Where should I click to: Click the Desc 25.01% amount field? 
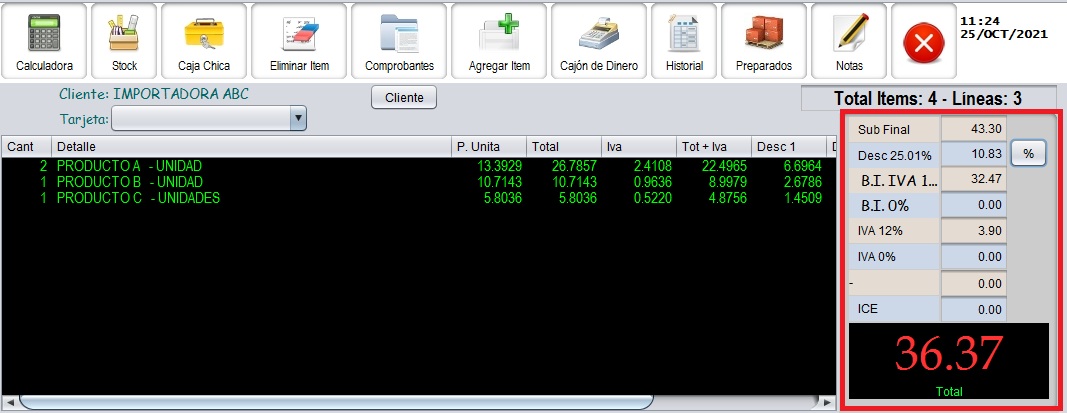click(973, 154)
